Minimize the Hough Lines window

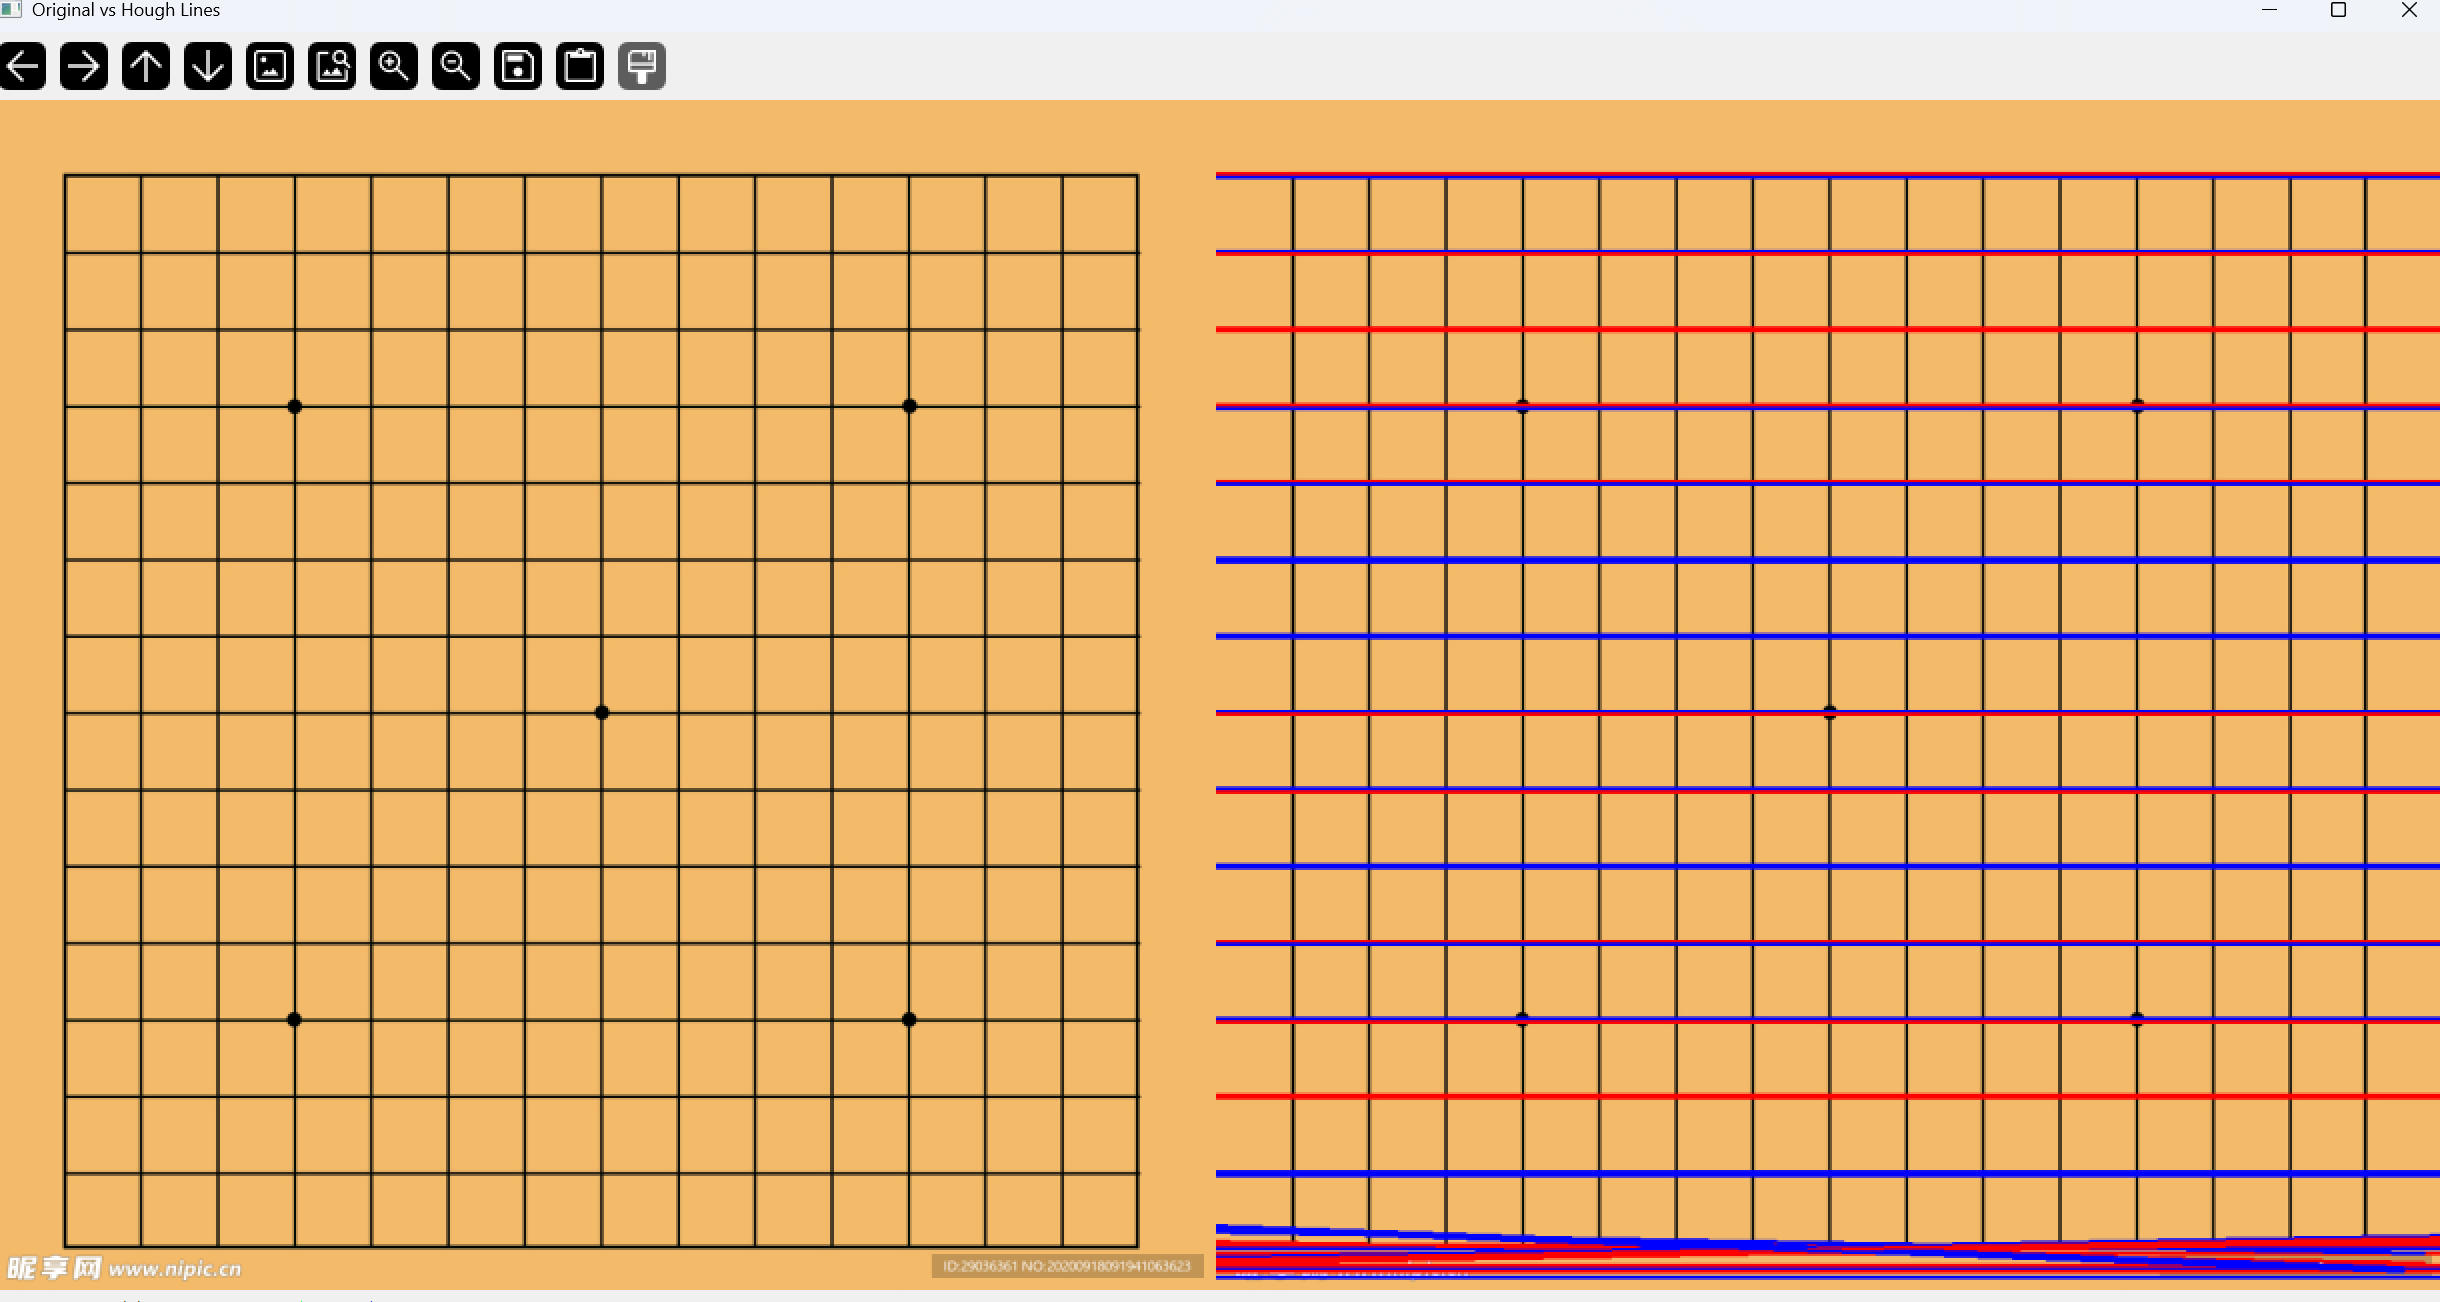[2269, 10]
